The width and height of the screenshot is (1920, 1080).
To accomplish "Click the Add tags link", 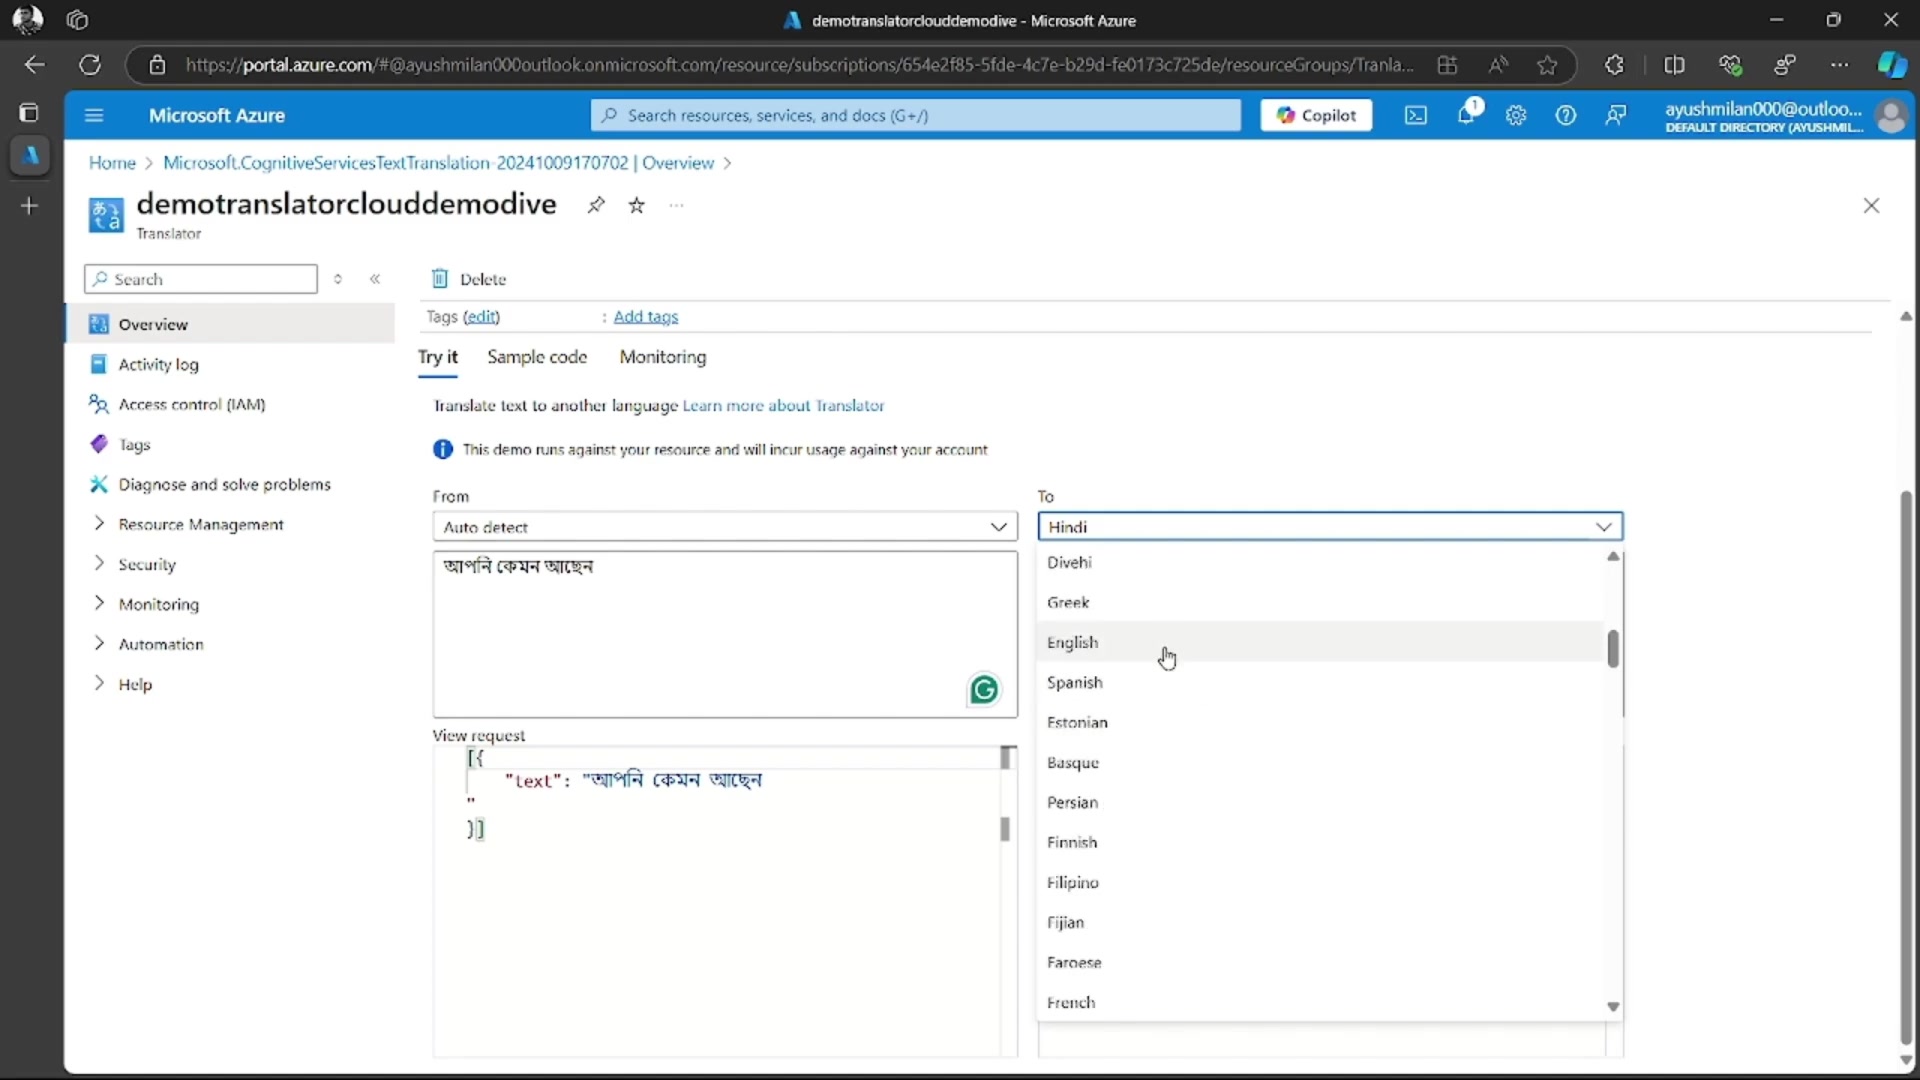I will coord(646,316).
